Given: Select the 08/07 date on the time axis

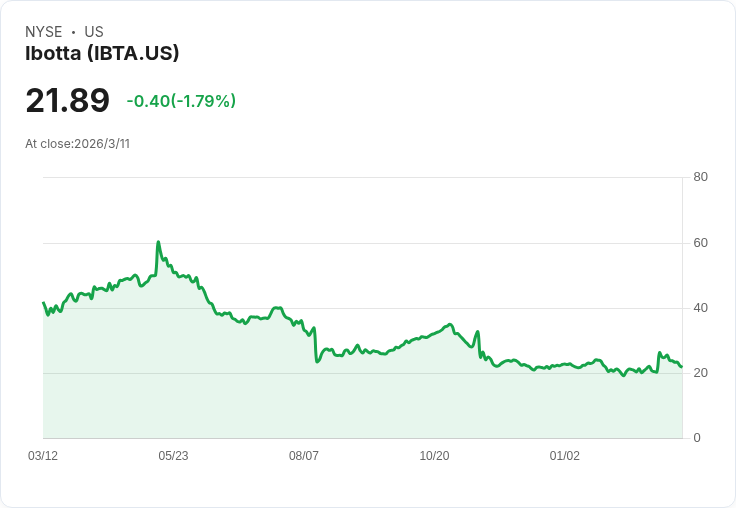Looking at the screenshot, I should pos(304,456).
